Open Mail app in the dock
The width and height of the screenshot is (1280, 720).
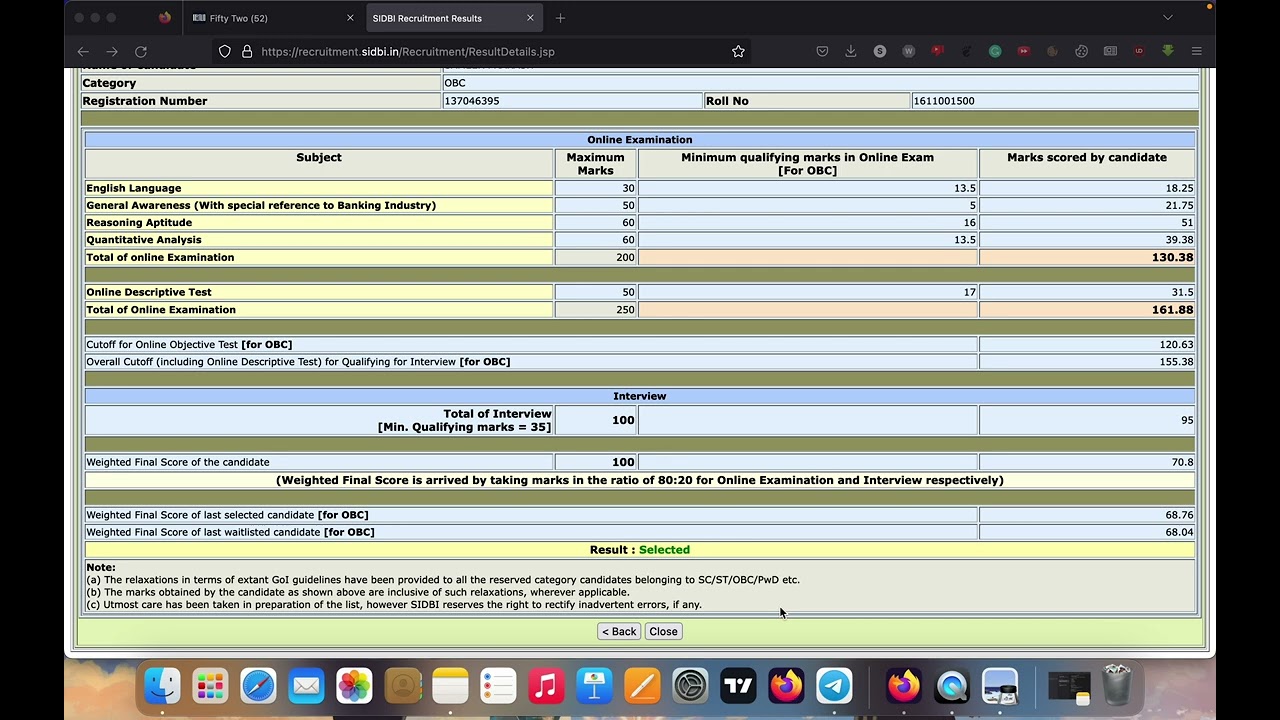point(306,686)
